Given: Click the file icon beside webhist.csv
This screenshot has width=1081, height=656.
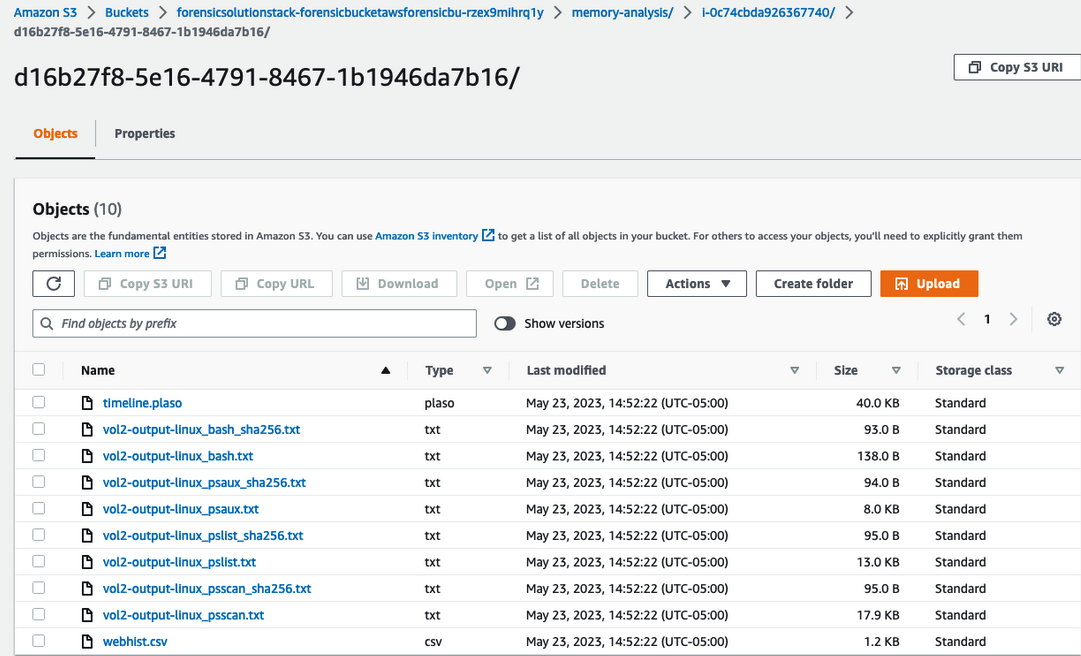Looking at the screenshot, I should [87, 642].
